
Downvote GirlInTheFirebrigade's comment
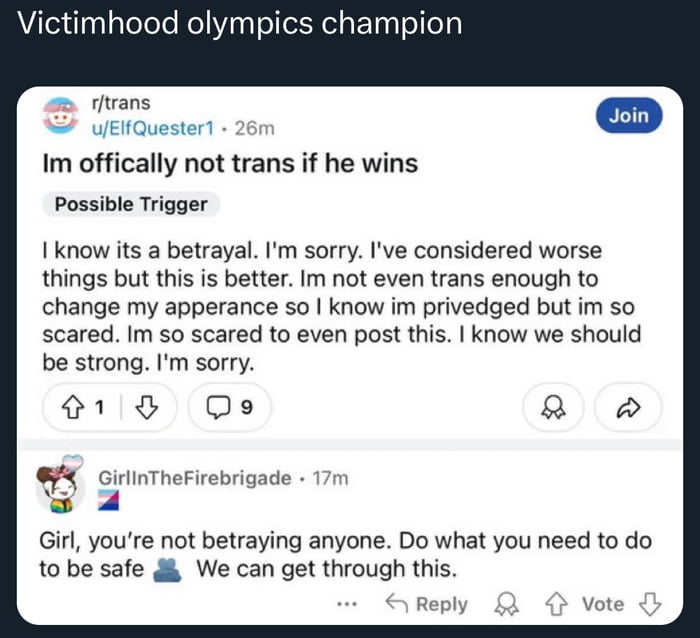[649, 604]
